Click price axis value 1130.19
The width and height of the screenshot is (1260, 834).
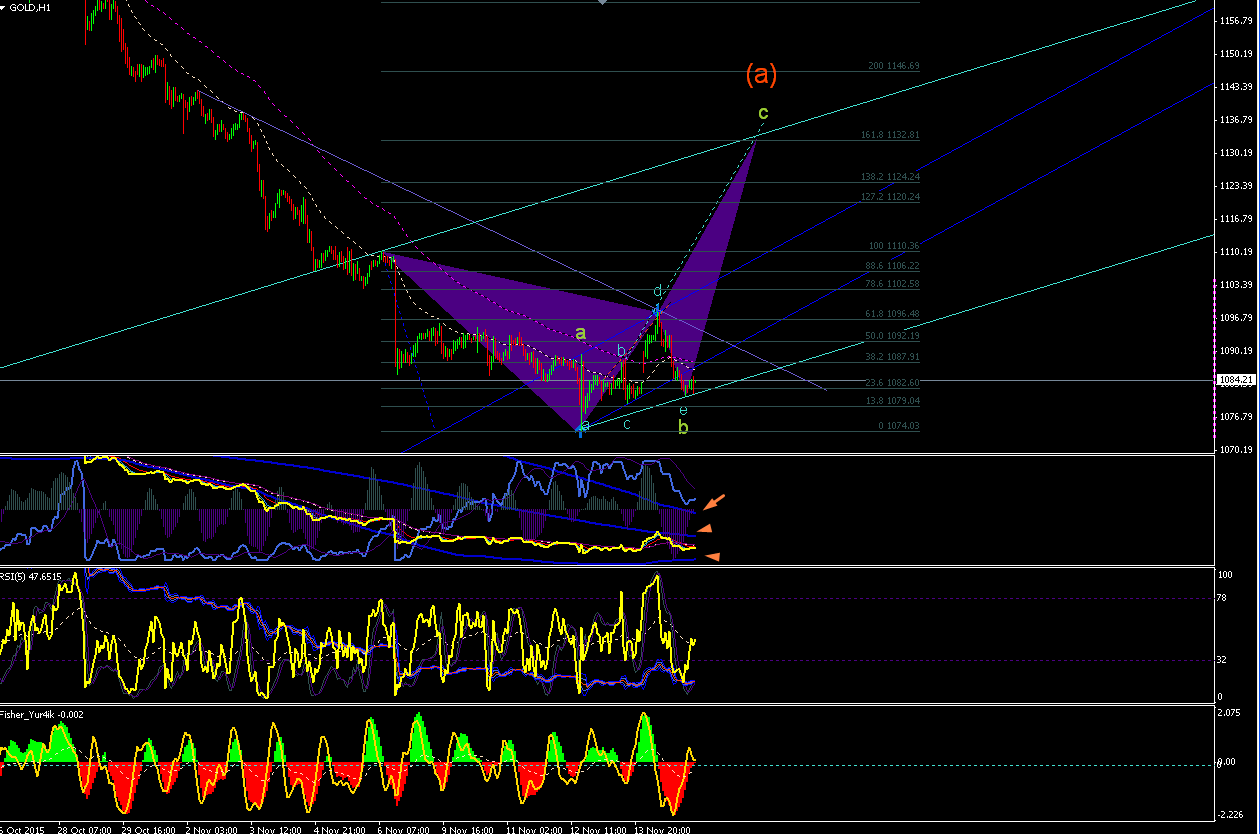click(1237, 152)
